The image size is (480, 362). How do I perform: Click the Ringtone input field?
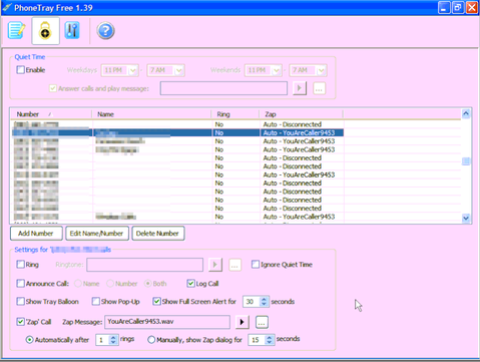[x=145, y=265]
